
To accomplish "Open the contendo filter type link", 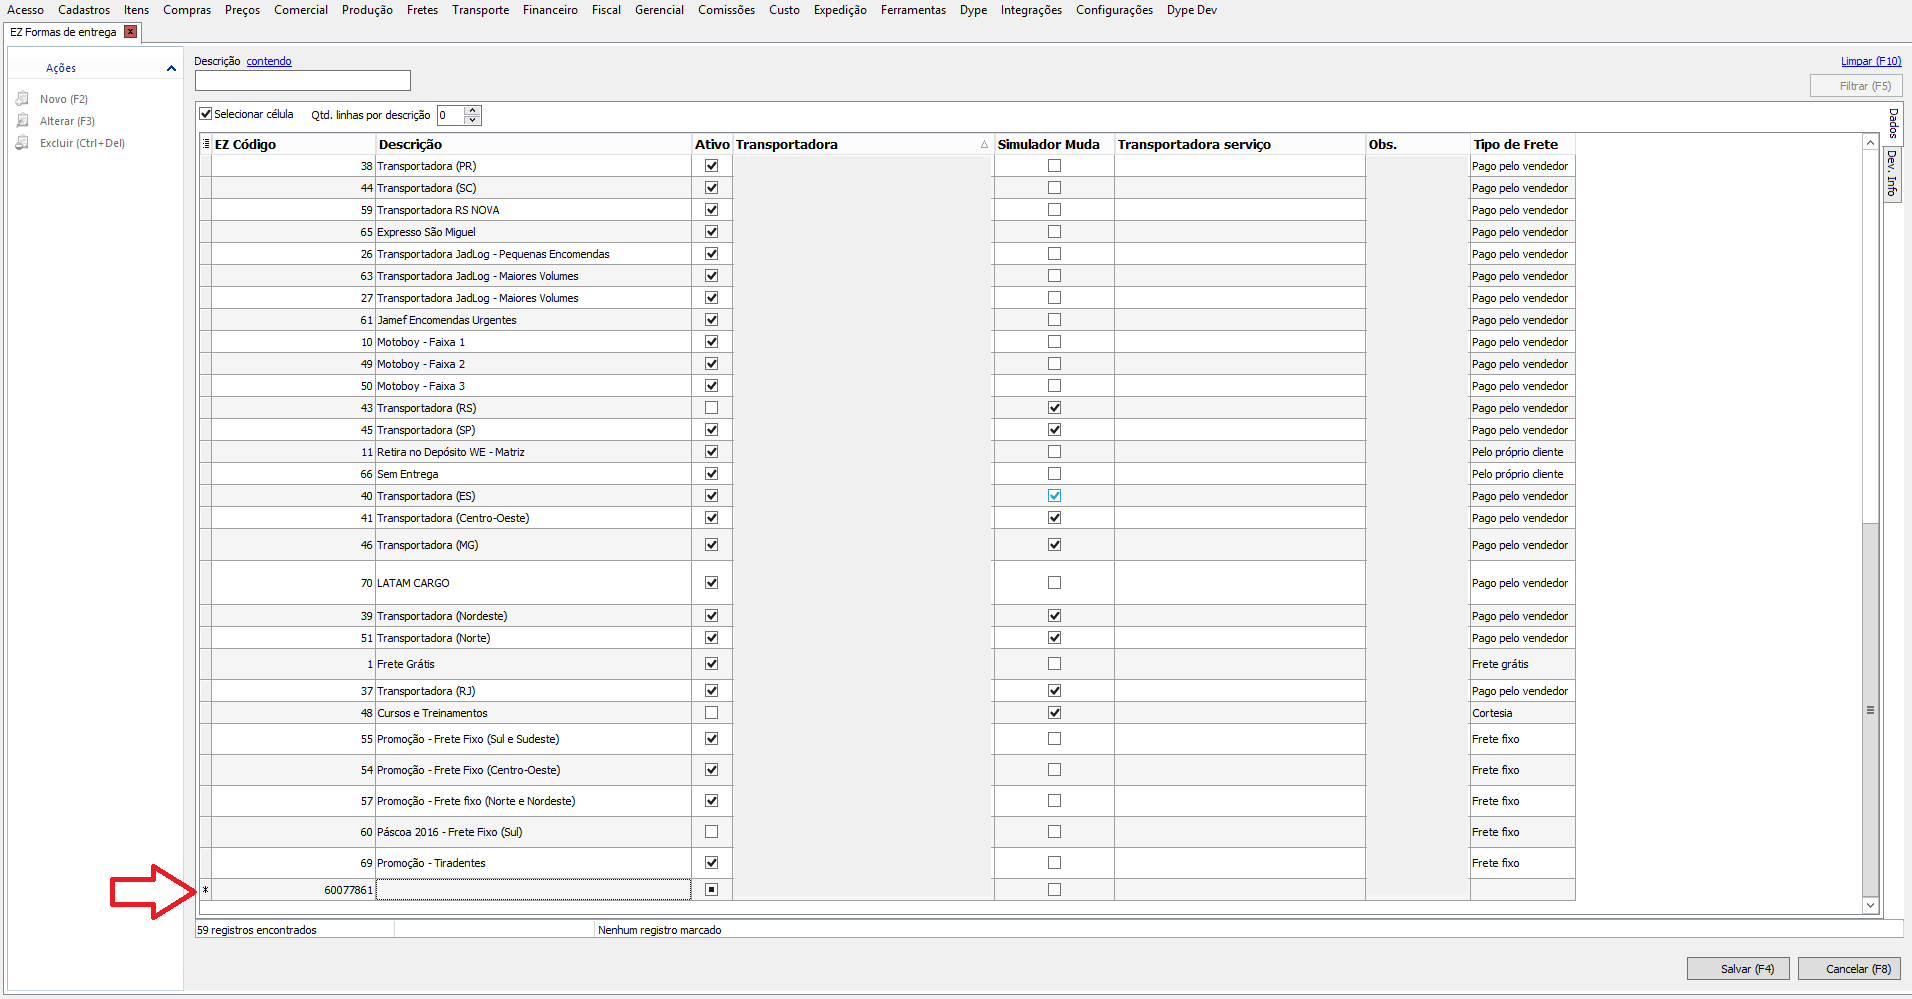I will pyautogui.click(x=269, y=61).
